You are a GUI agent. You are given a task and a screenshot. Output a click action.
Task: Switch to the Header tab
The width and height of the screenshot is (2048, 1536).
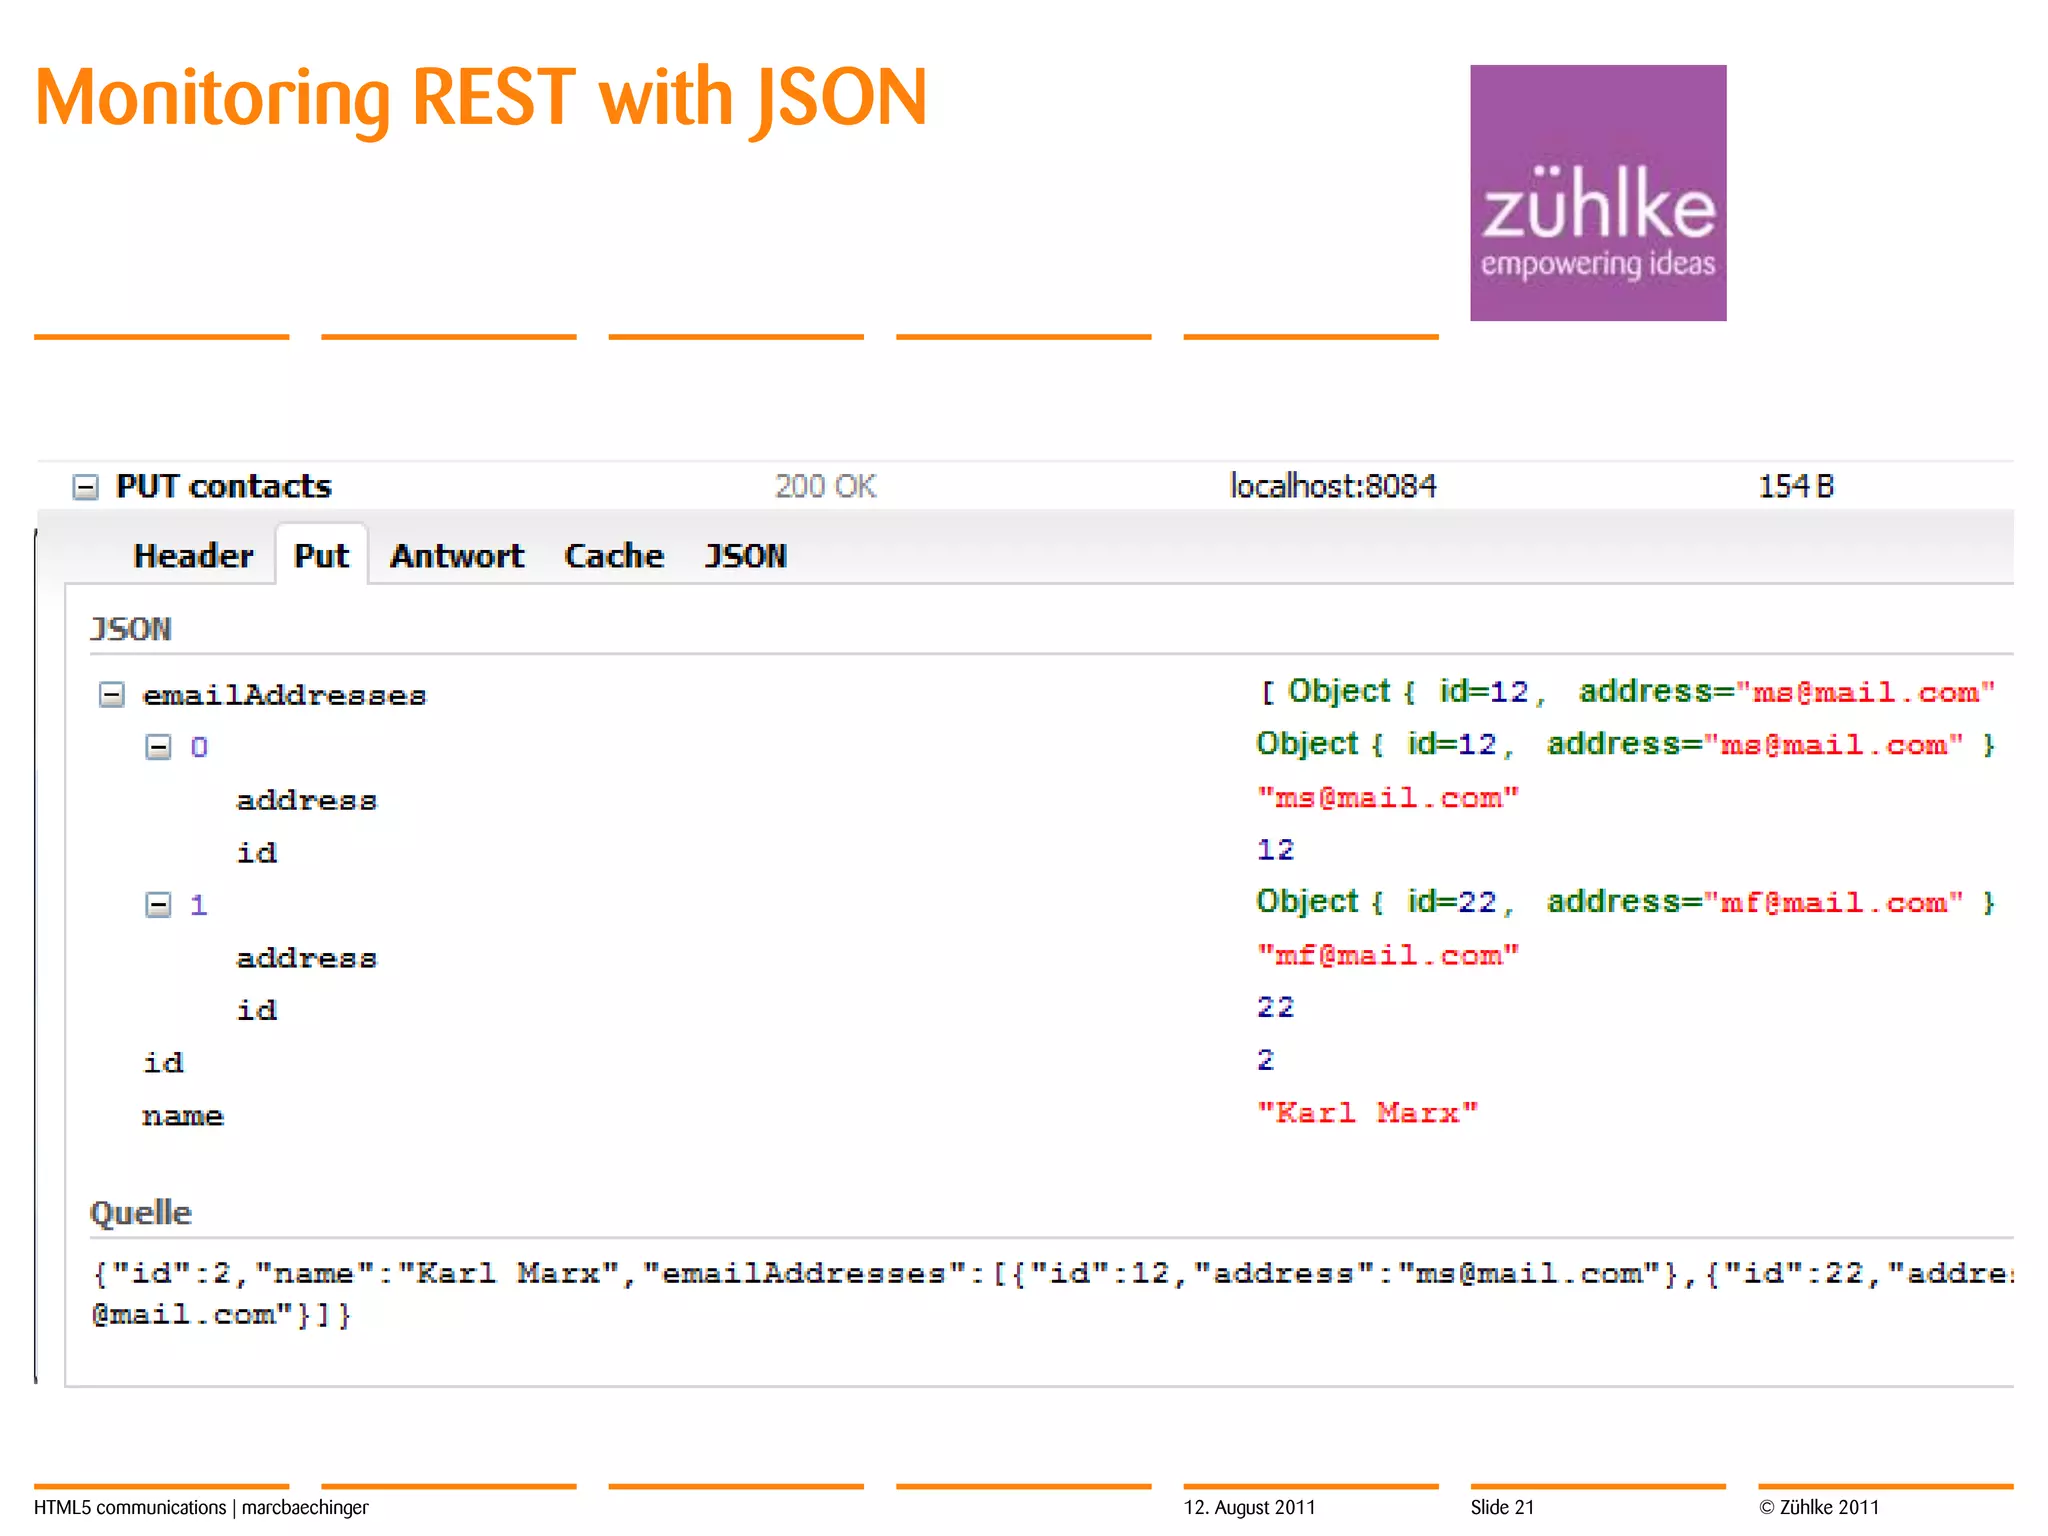coord(193,556)
